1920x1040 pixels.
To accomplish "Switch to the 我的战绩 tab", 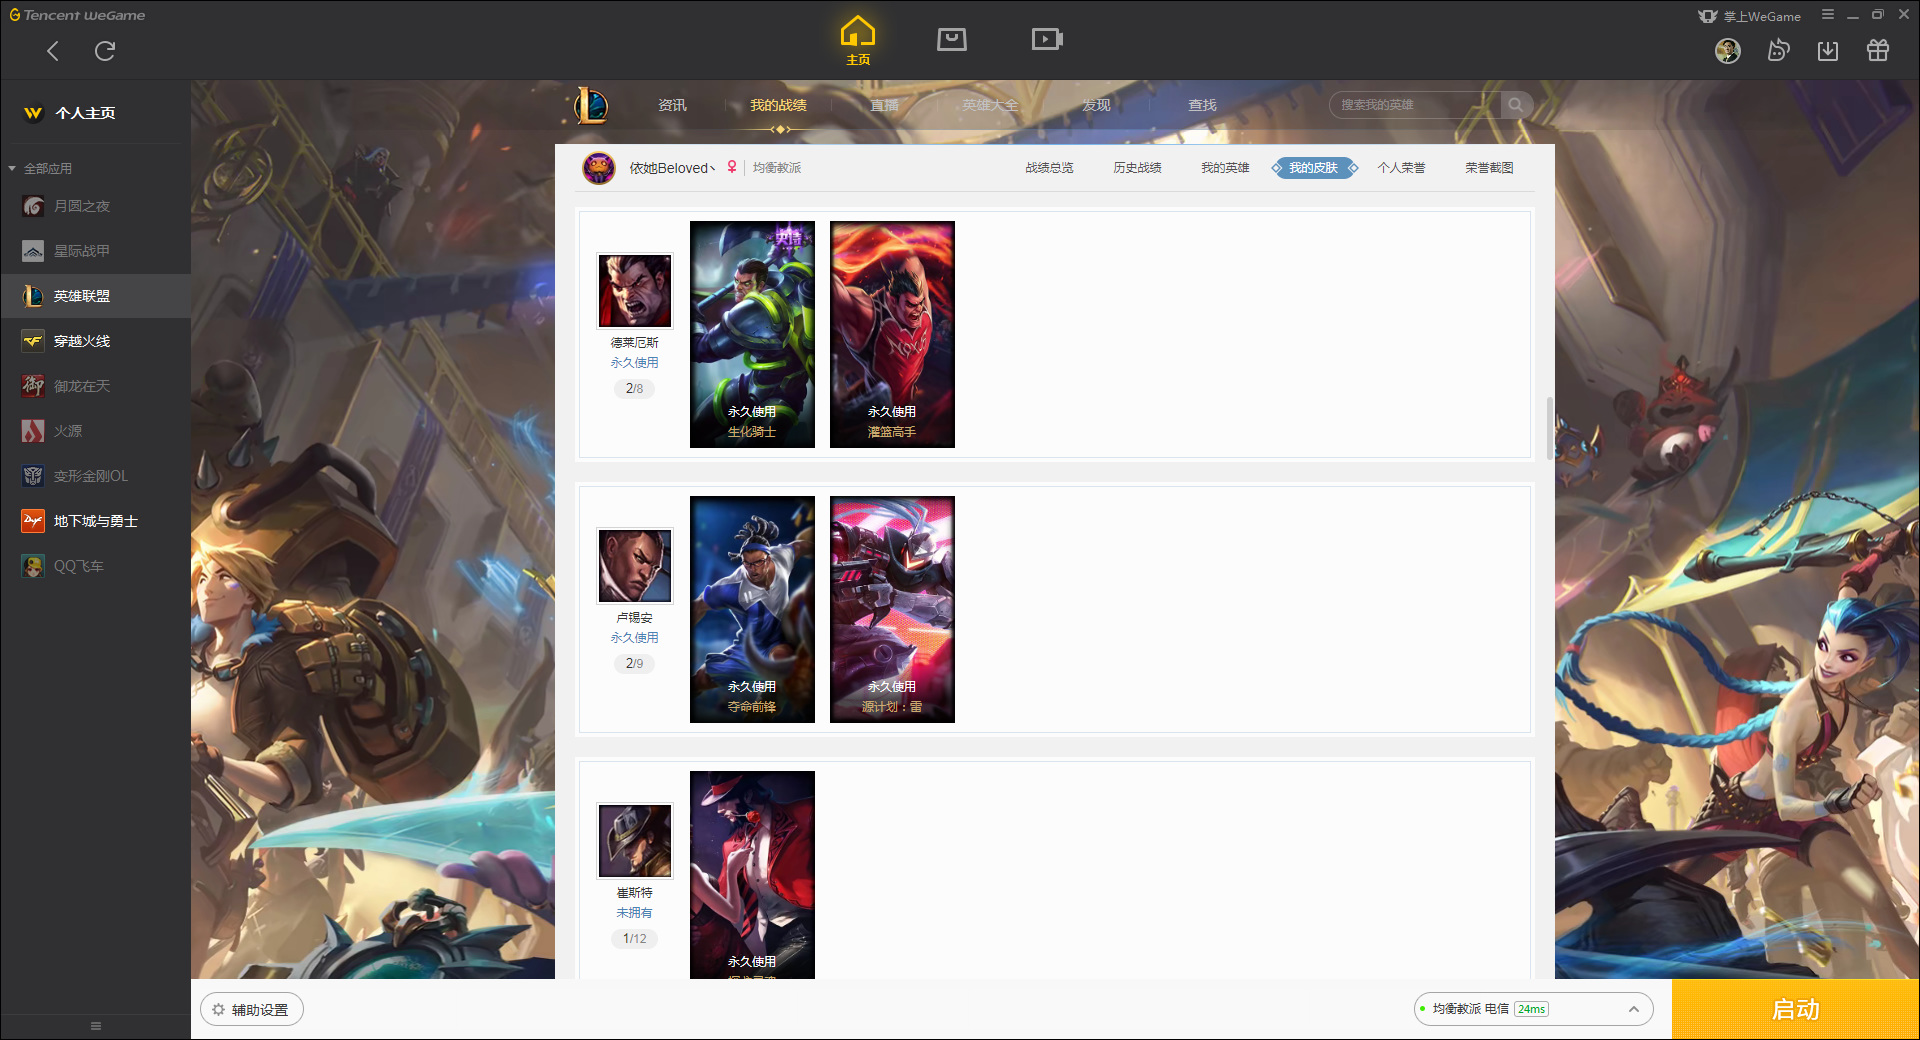I will [x=778, y=105].
